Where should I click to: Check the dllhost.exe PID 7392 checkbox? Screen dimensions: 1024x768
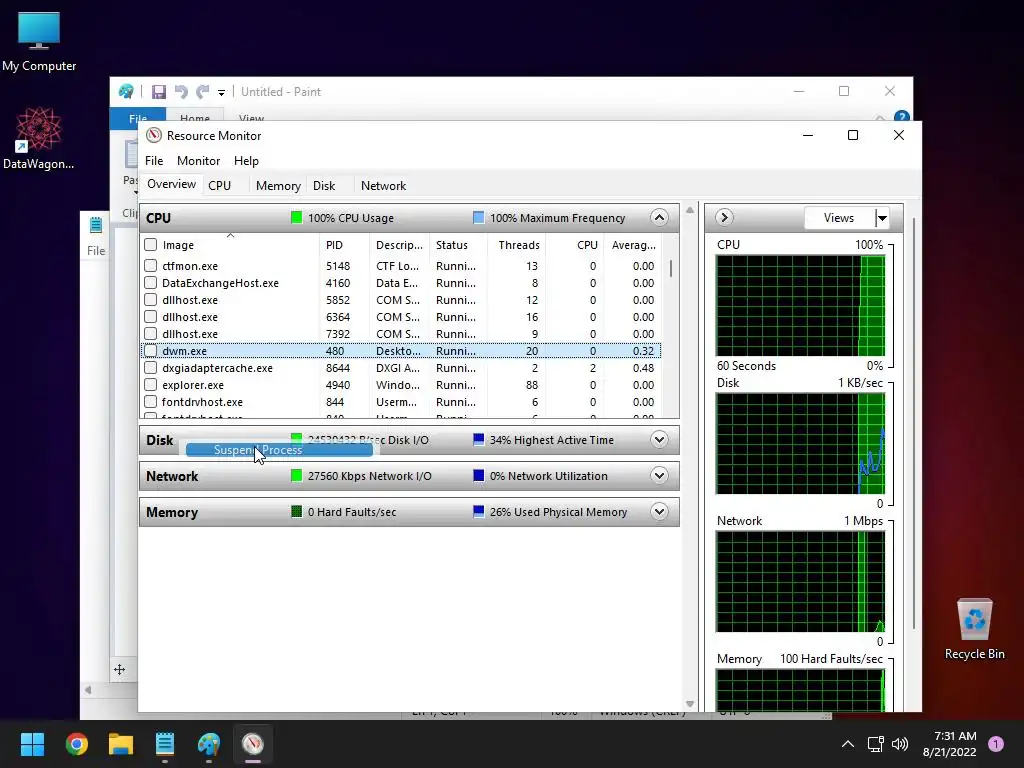151,334
